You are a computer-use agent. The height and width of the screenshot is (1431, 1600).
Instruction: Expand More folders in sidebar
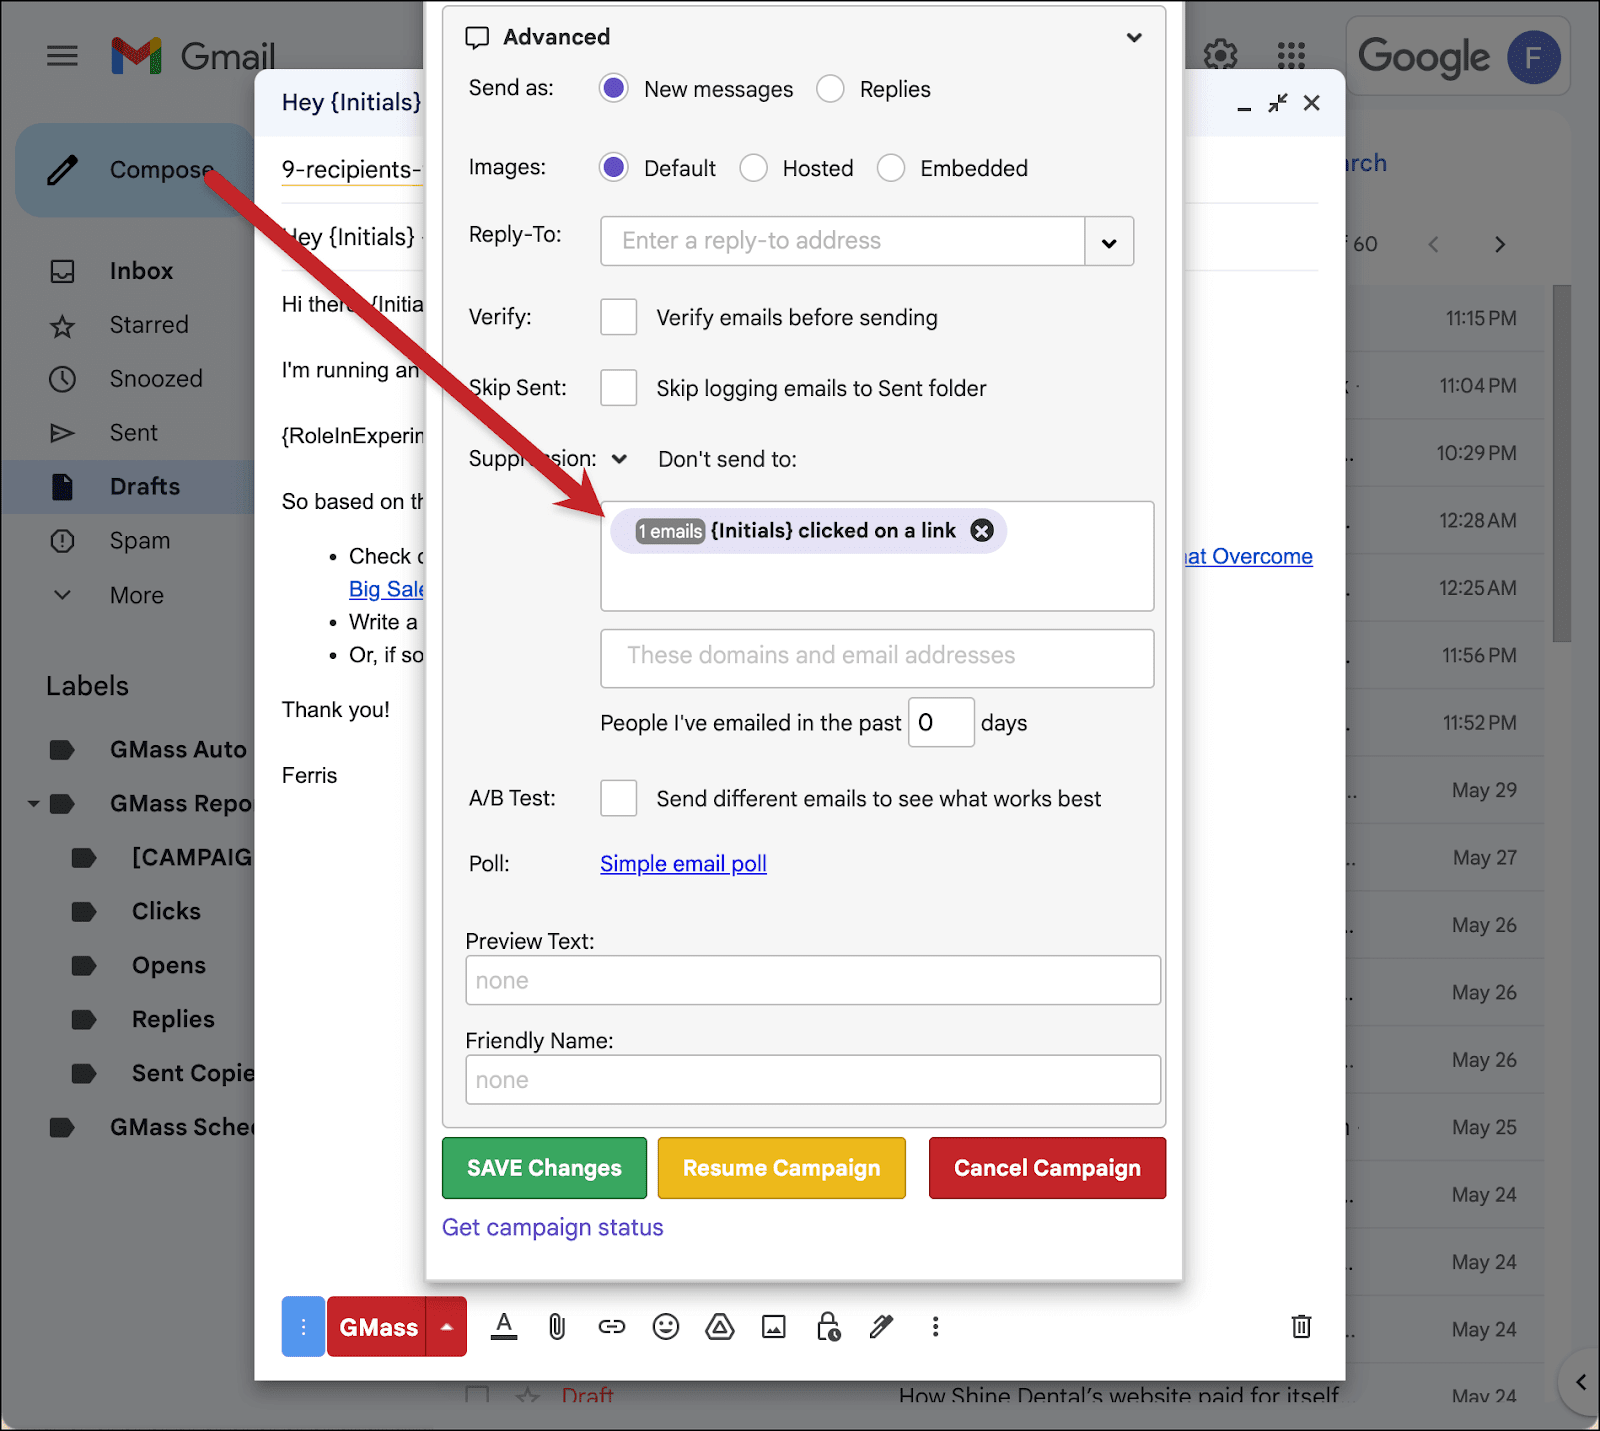[x=137, y=595]
